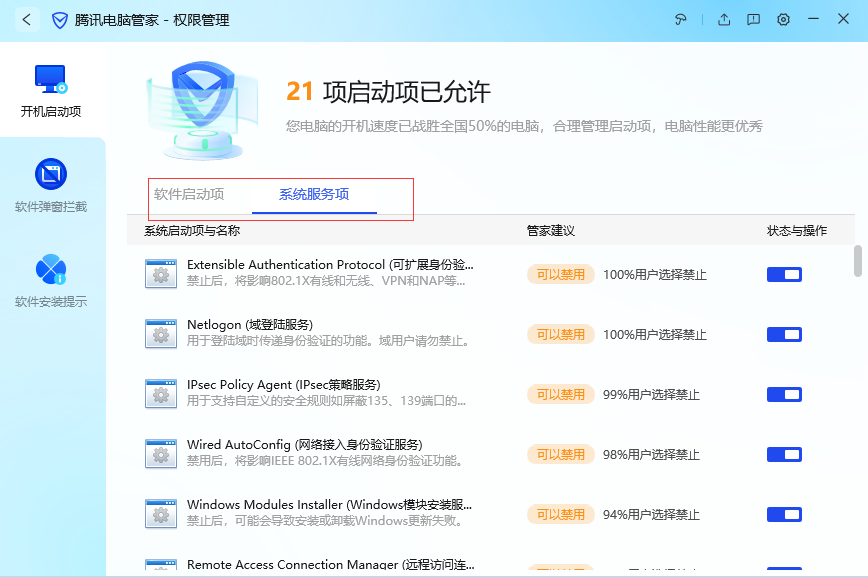Go back with the left arrow
The image size is (868, 577).
pyautogui.click(x=27, y=20)
